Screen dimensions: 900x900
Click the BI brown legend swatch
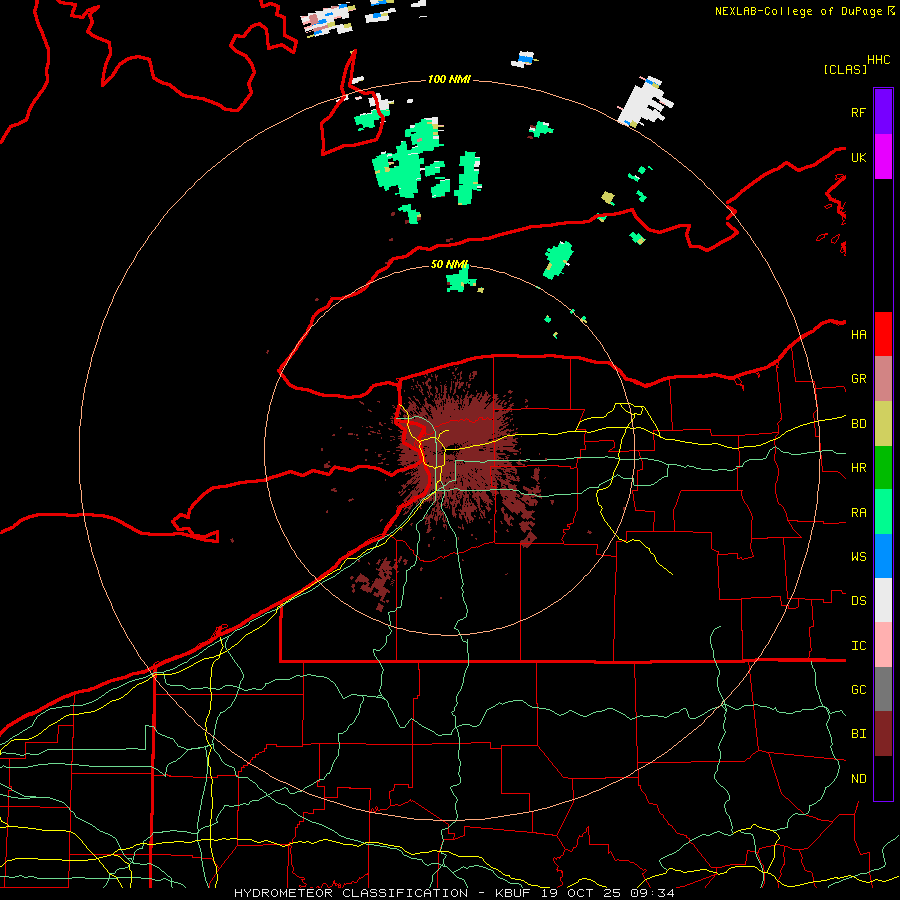click(x=883, y=734)
